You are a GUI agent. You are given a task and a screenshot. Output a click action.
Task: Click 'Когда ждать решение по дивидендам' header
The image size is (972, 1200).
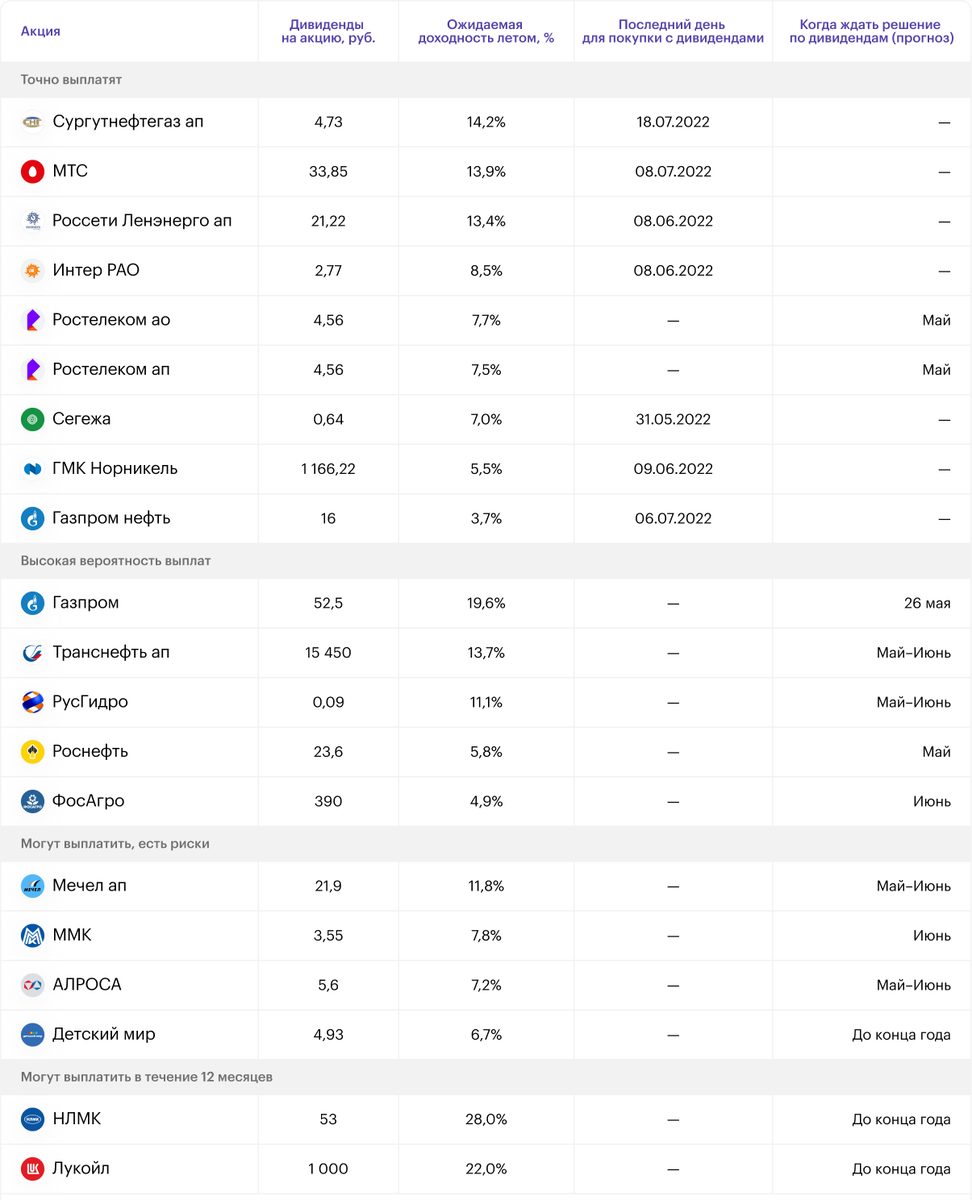point(870,31)
